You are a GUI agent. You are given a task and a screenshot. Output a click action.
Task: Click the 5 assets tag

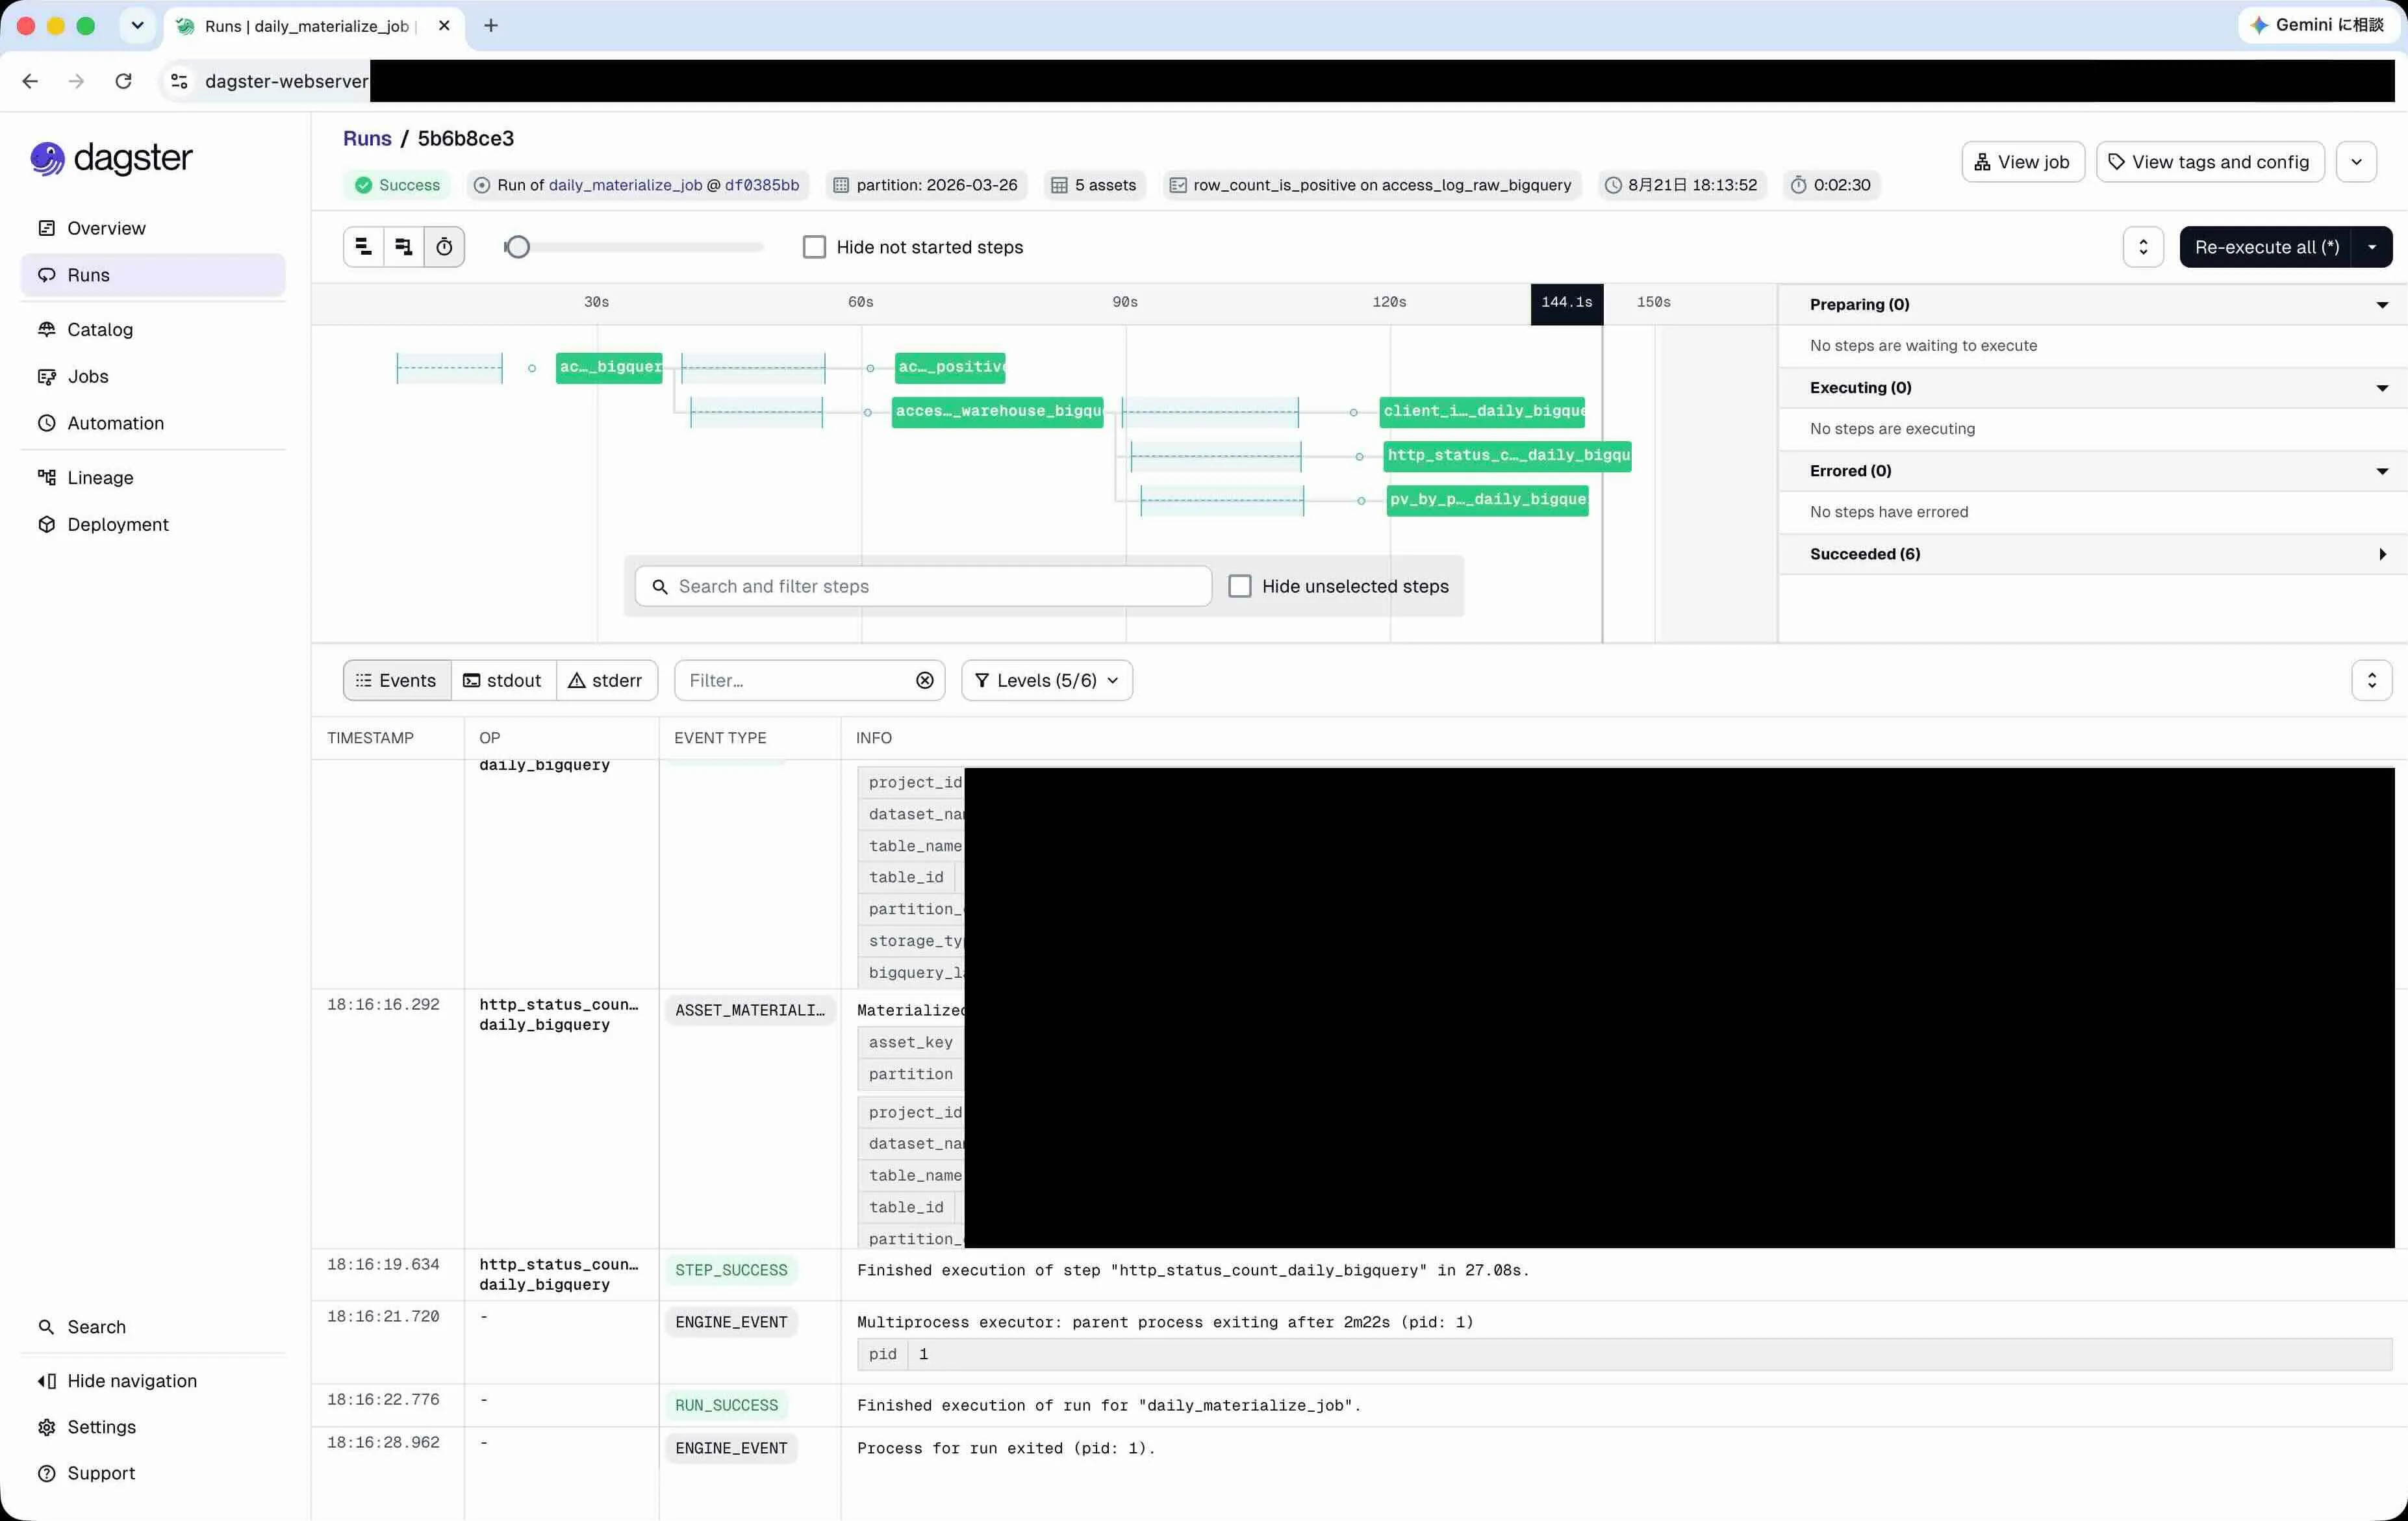[1094, 185]
